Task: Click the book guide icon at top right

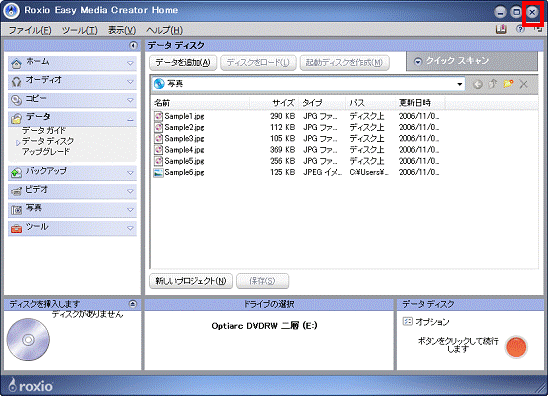Action: tap(501, 29)
